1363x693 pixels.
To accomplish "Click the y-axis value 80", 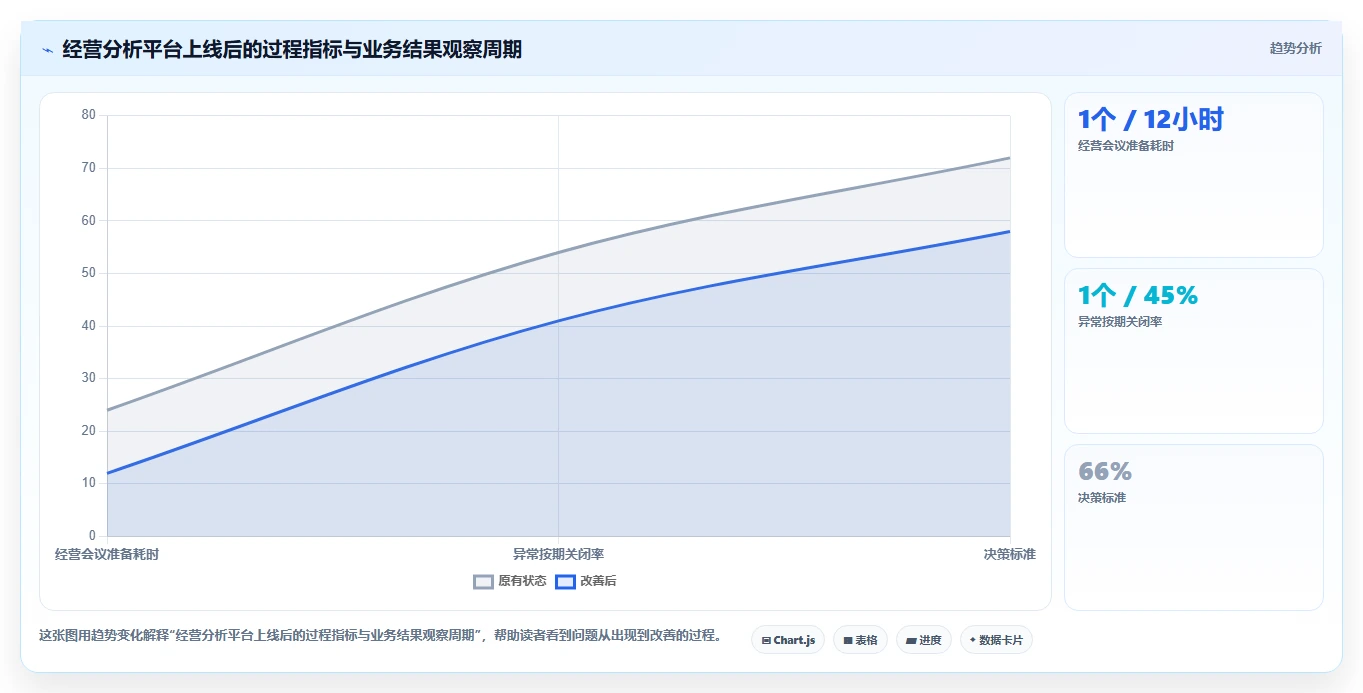I will coord(89,115).
